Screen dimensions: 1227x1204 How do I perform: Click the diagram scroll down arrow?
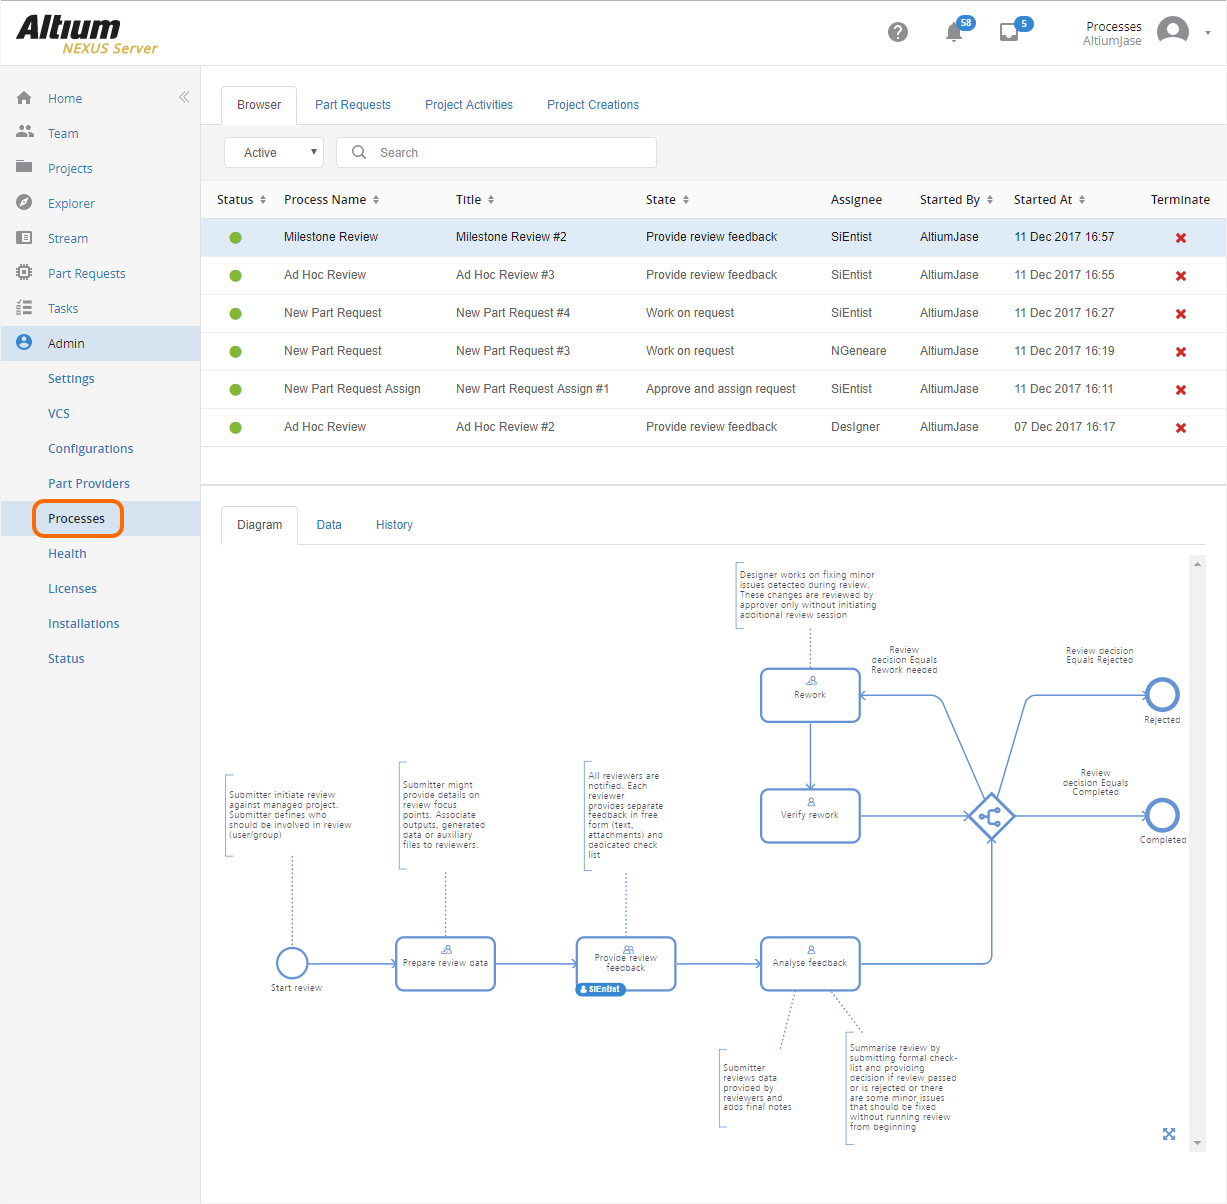pos(1197,1143)
